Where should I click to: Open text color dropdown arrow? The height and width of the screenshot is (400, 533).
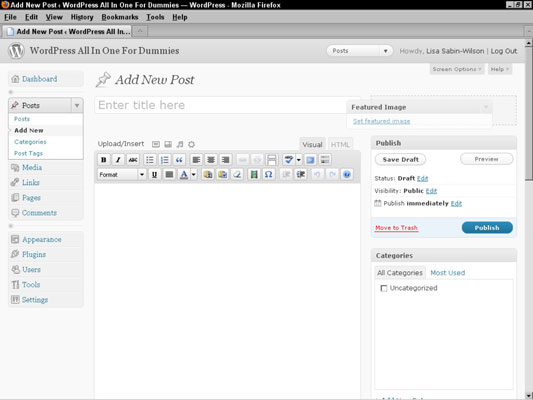click(x=193, y=175)
